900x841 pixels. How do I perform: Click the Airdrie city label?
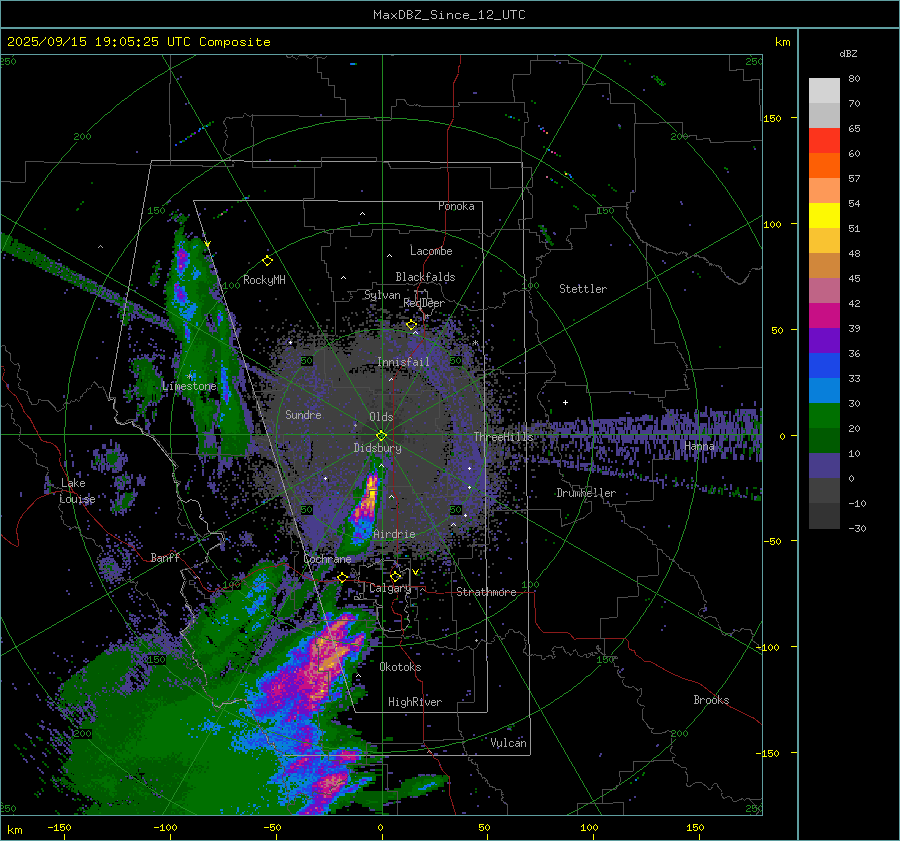pyautogui.click(x=394, y=534)
